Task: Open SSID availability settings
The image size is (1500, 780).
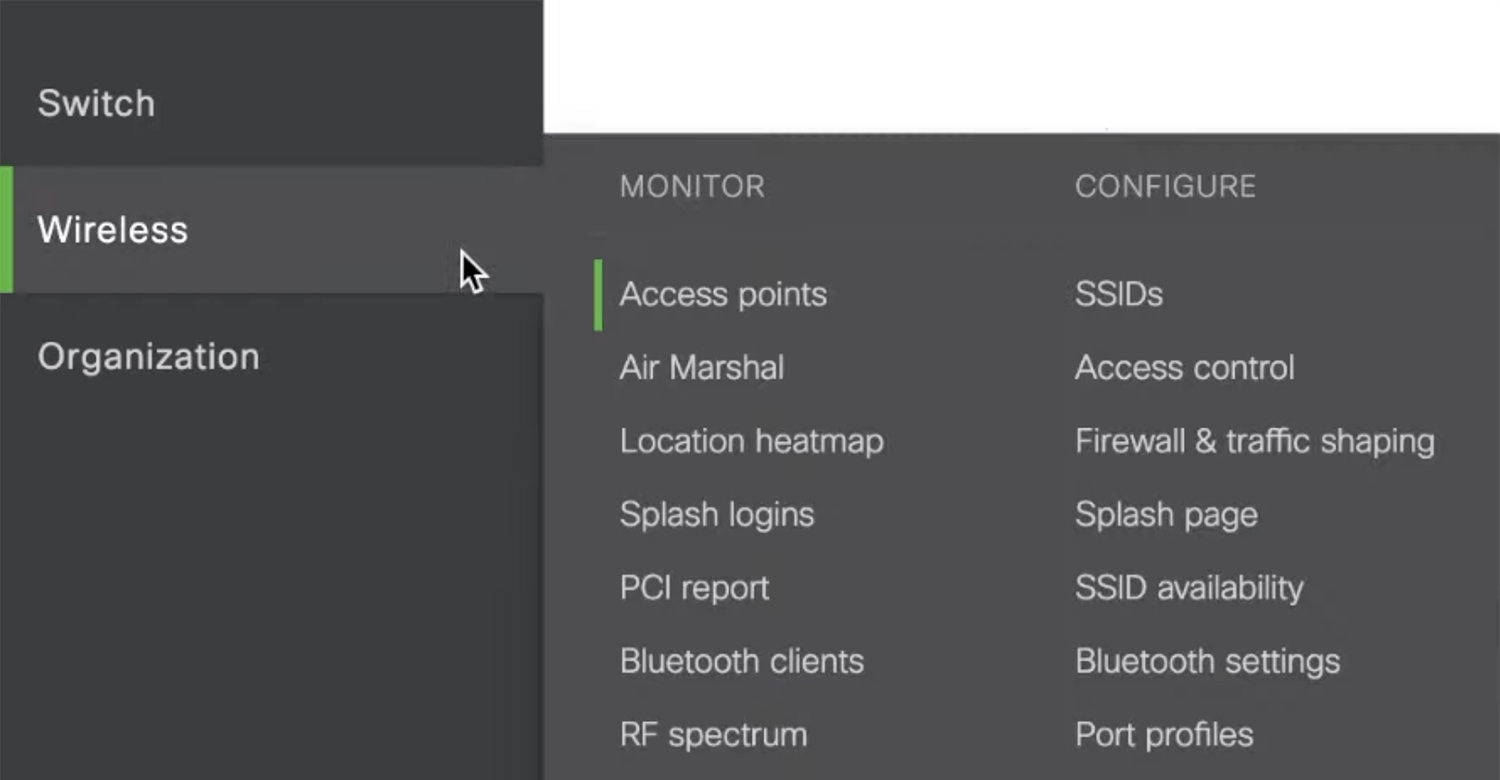Action: pyautogui.click(x=1188, y=587)
